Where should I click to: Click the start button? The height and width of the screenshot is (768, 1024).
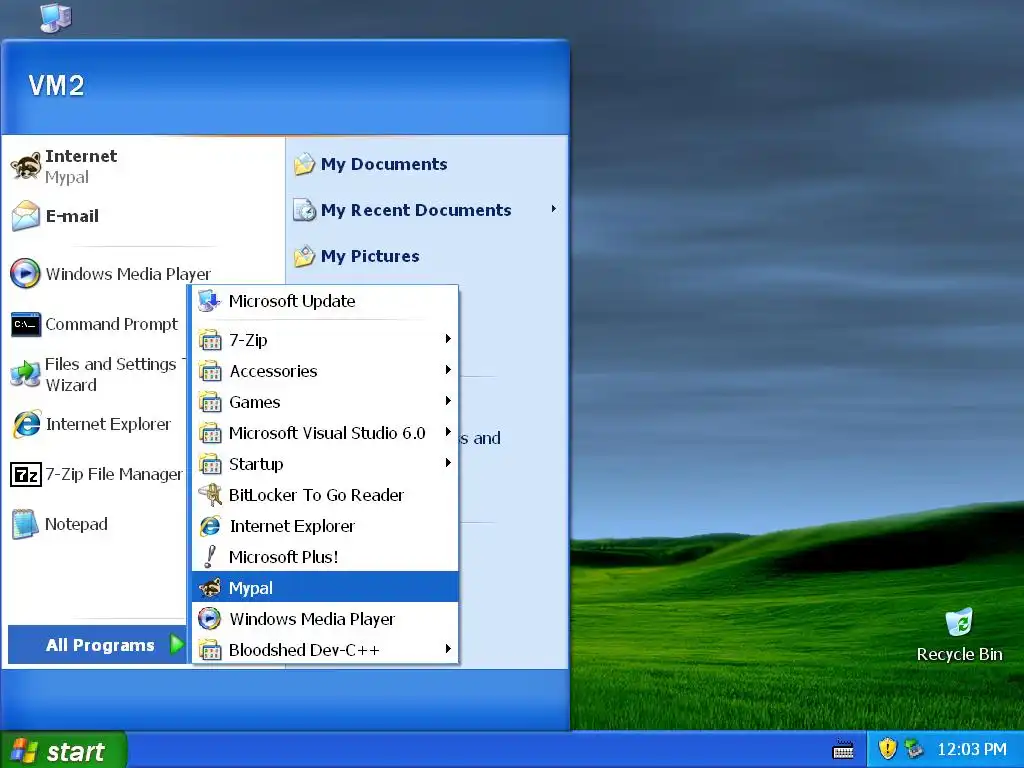click(x=63, y=750)
